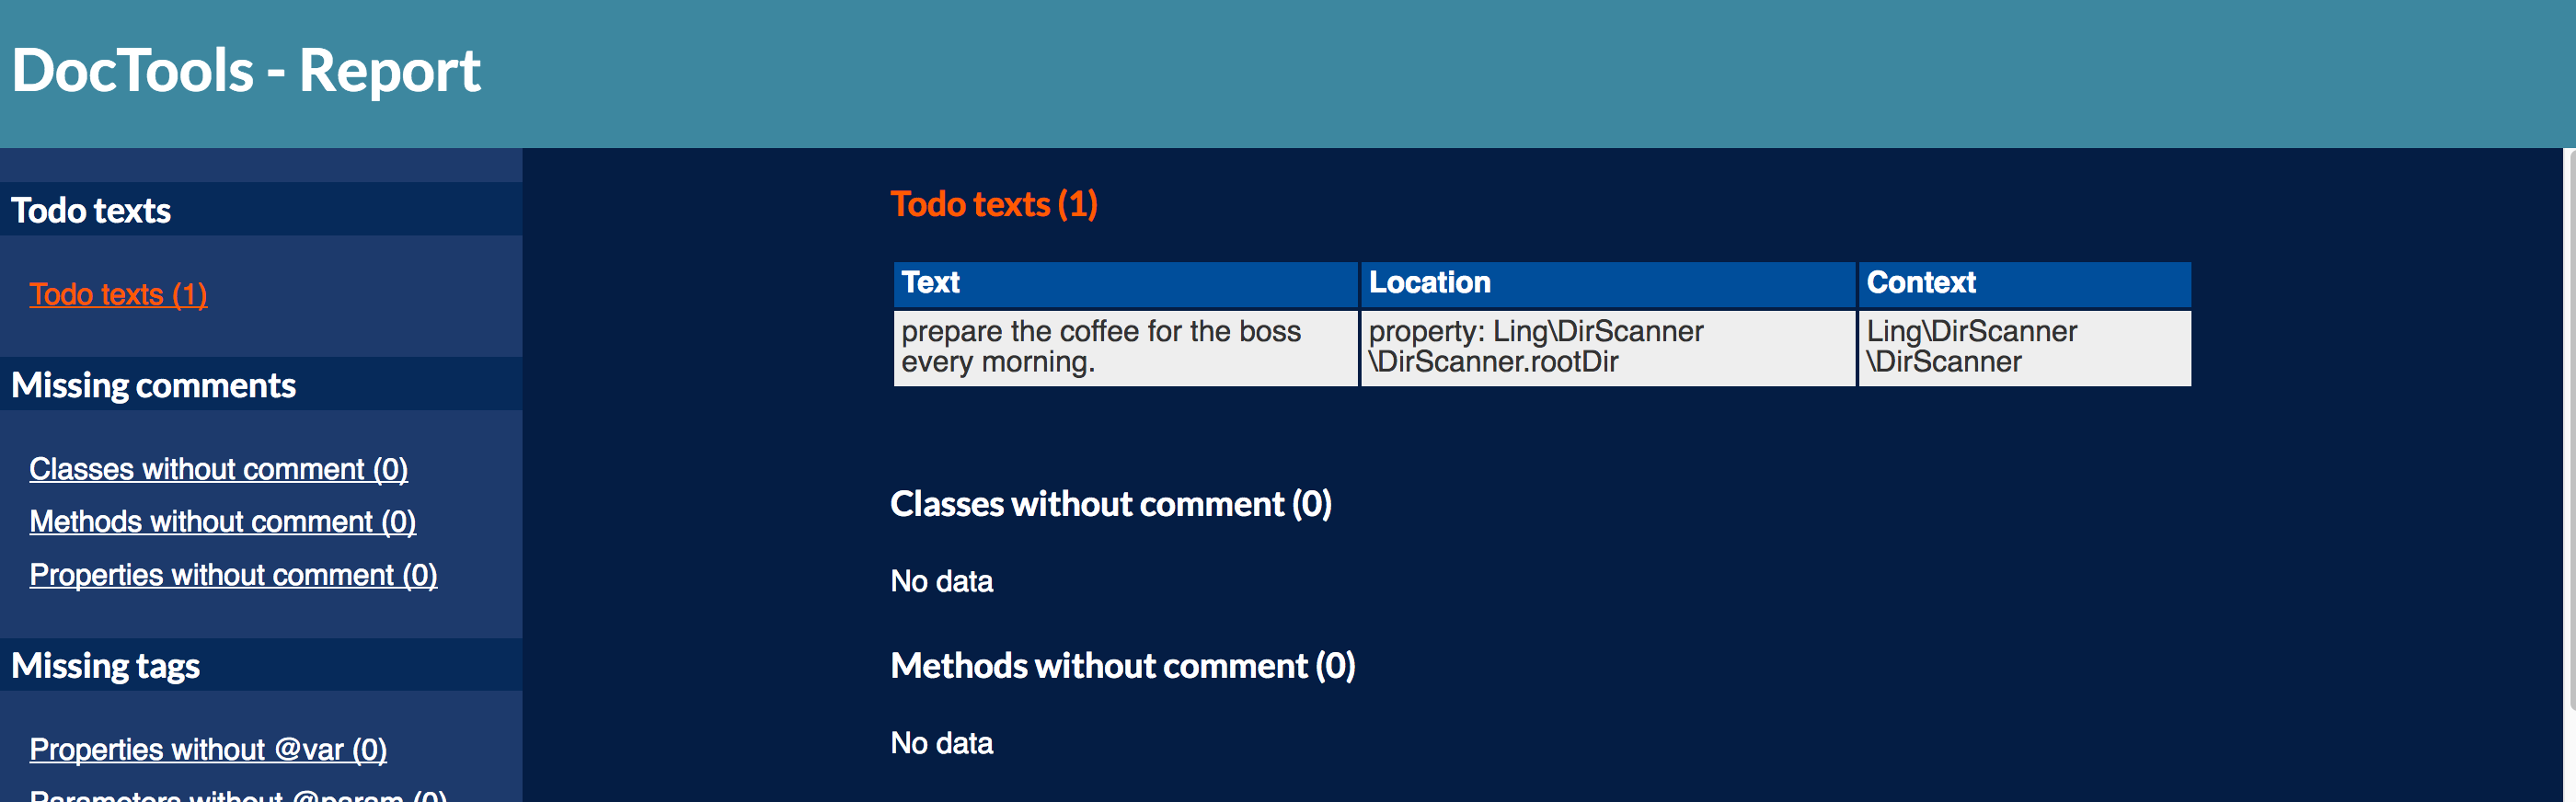Click the Methods without comment (0) heading

pos(1122,665)
